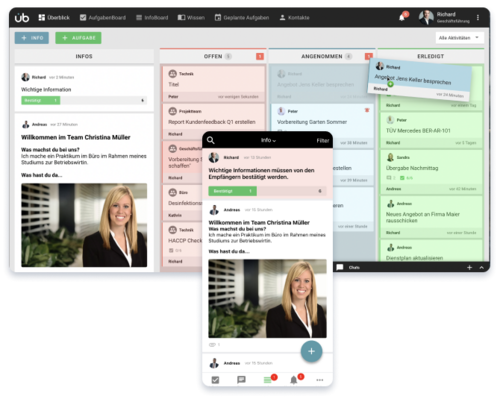The height and width of the screenshot is (399, 500).
Task: Click Richard avatar in mobile feed
Action: [214, 157]
